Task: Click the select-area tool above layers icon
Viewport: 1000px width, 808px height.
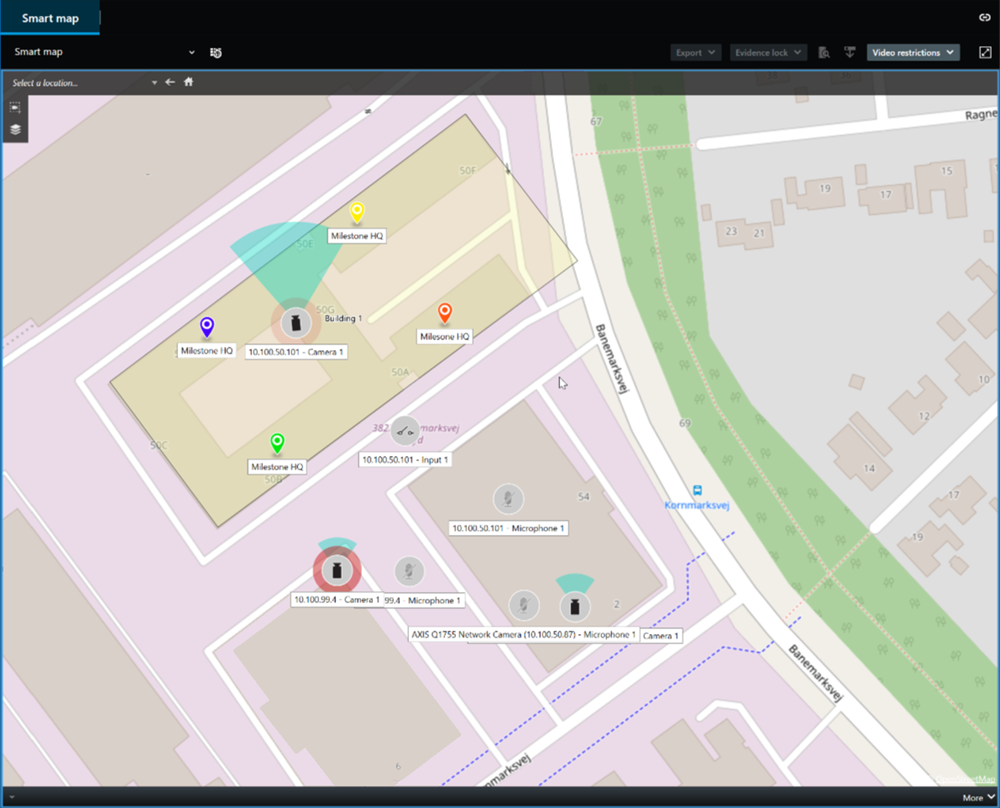Action: point(15,107)
